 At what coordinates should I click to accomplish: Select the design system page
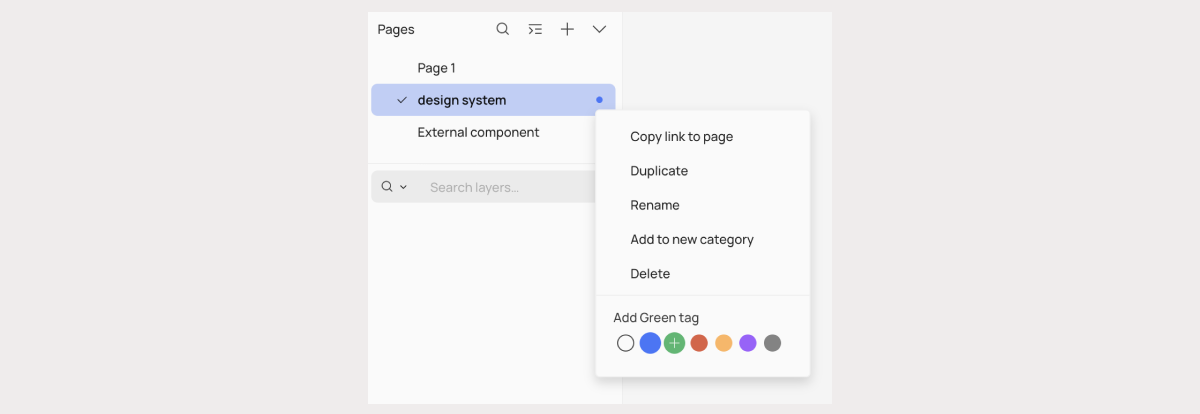[x=462, y=100]
